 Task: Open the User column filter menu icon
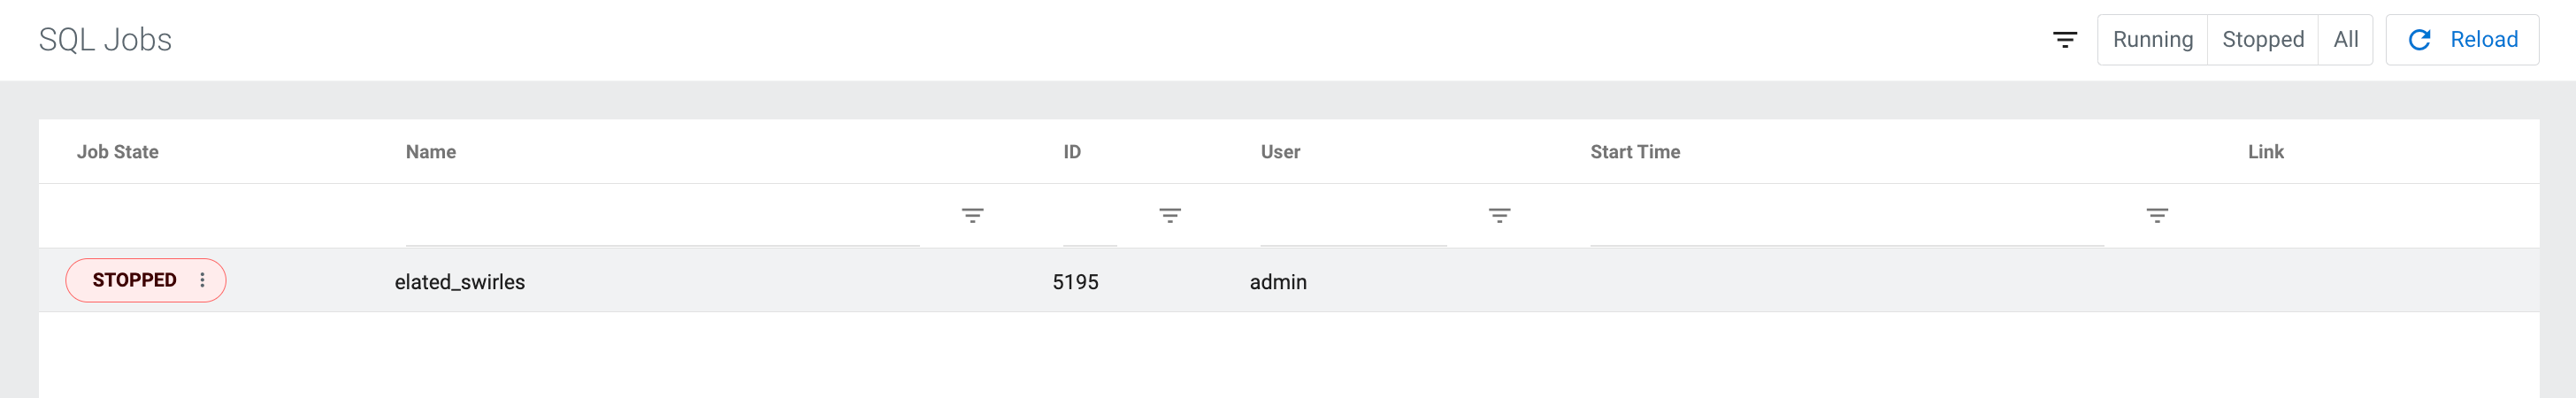pos(1499,216)
